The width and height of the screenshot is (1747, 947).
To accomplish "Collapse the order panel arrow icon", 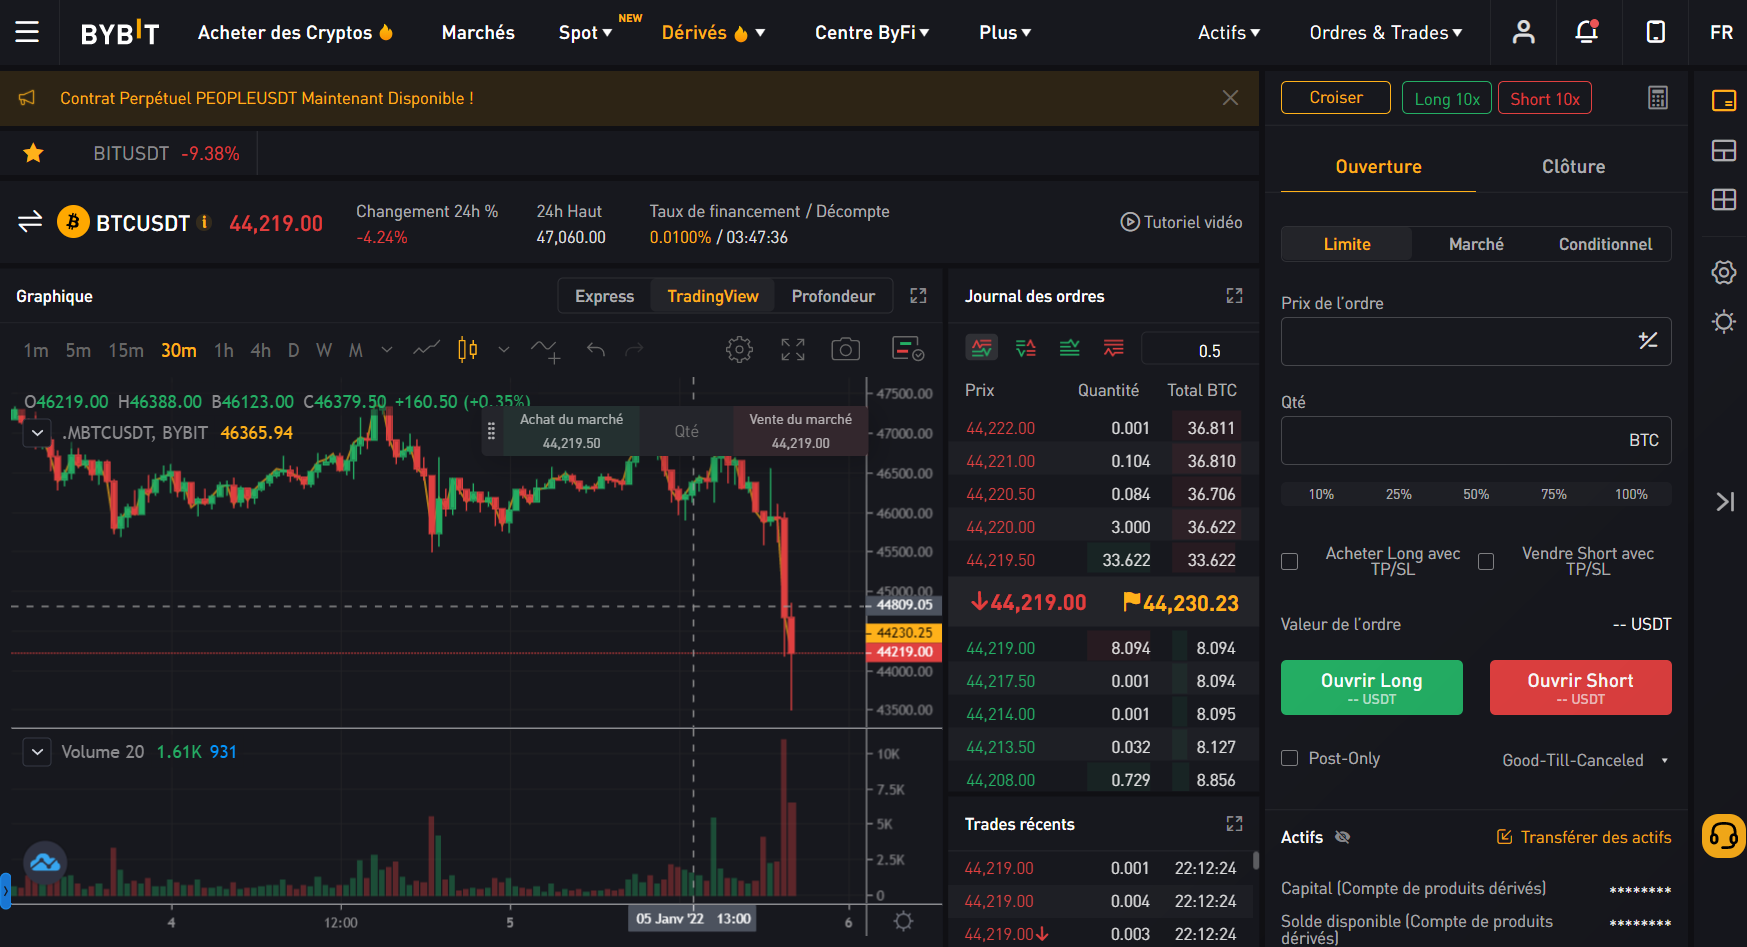I will (1725, 502).
